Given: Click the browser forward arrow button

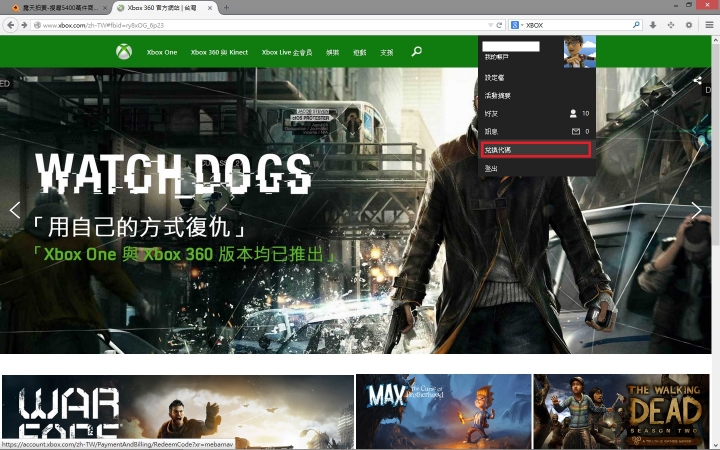Looking at the screenshot, I should (x=24, y=25).
